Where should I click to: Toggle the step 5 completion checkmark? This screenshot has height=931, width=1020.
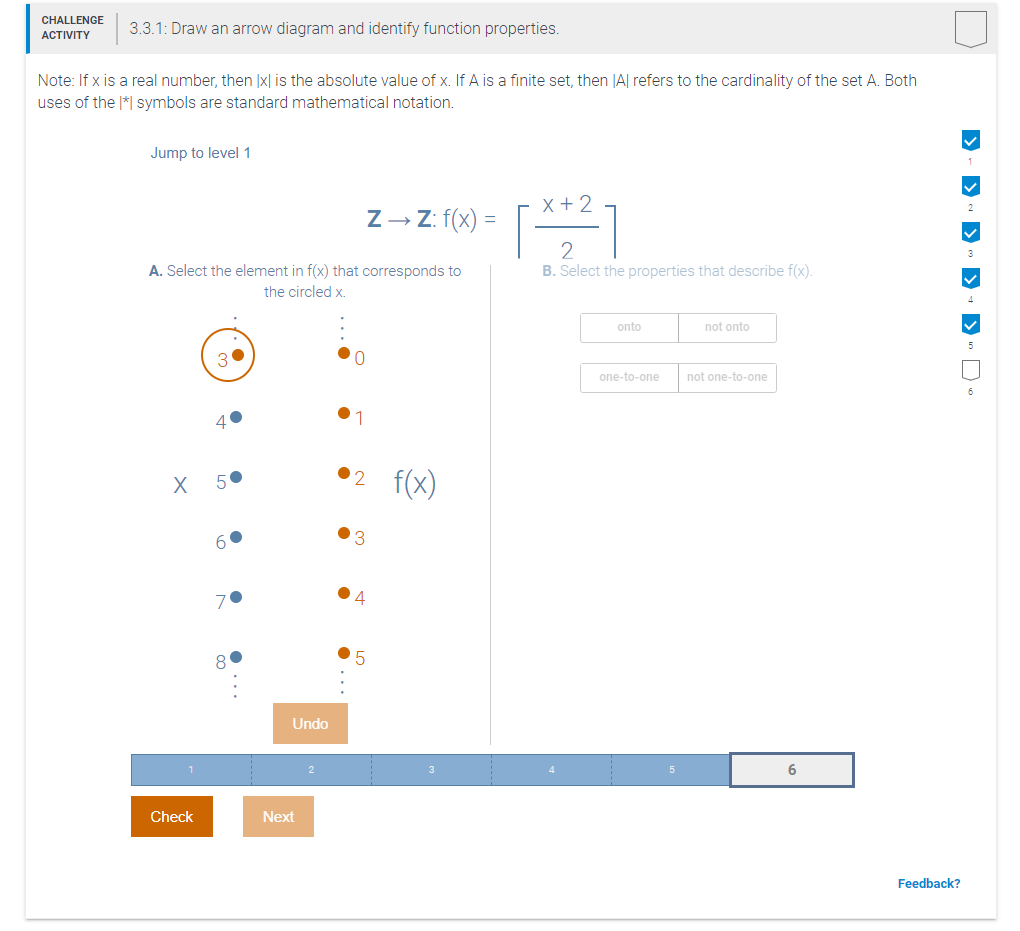tap(970, 324)
